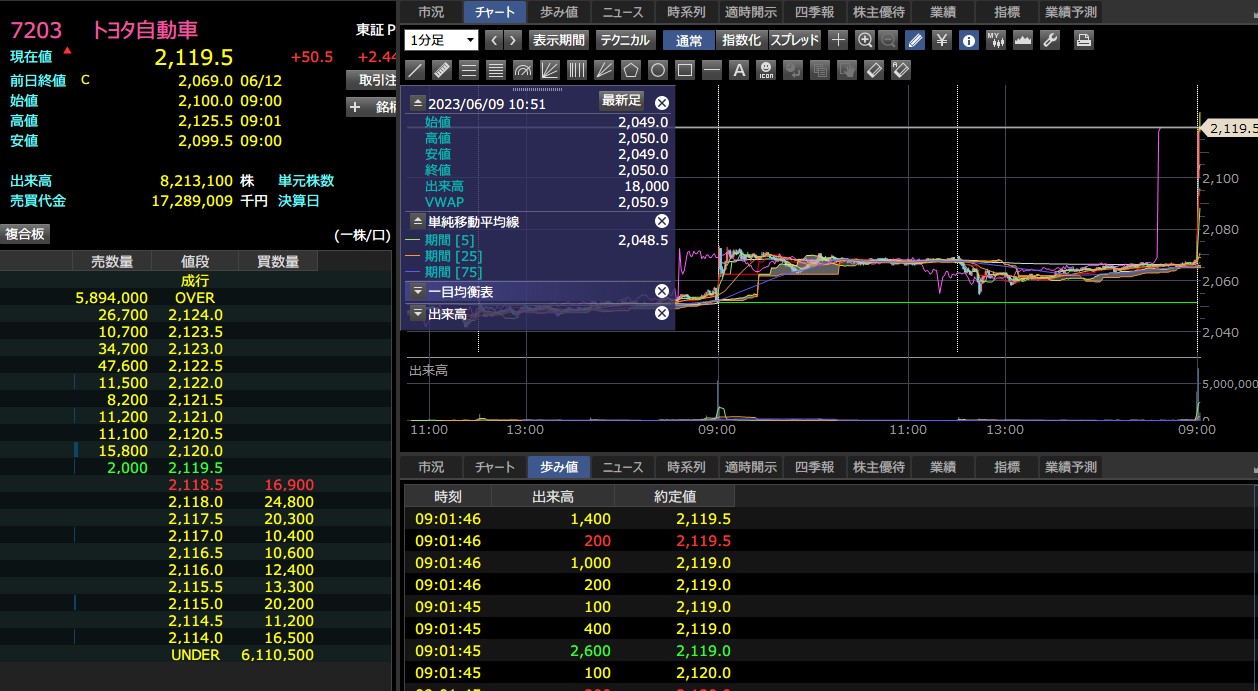This screenshot has width=1258, height=691.
Task: Close the 出来高 indicator row
Action: (662, 313)
